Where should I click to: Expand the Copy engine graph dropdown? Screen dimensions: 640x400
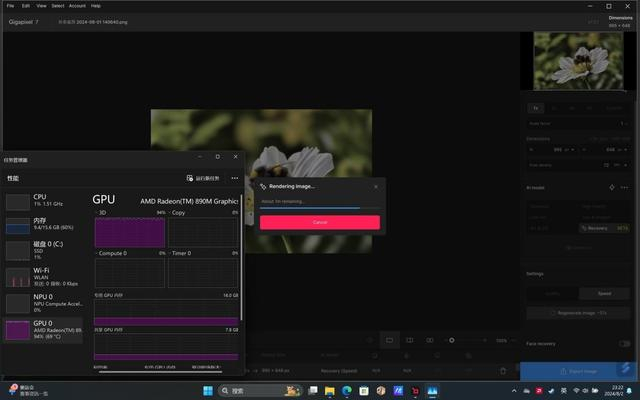pyautogui.click(x=170, y=213)
